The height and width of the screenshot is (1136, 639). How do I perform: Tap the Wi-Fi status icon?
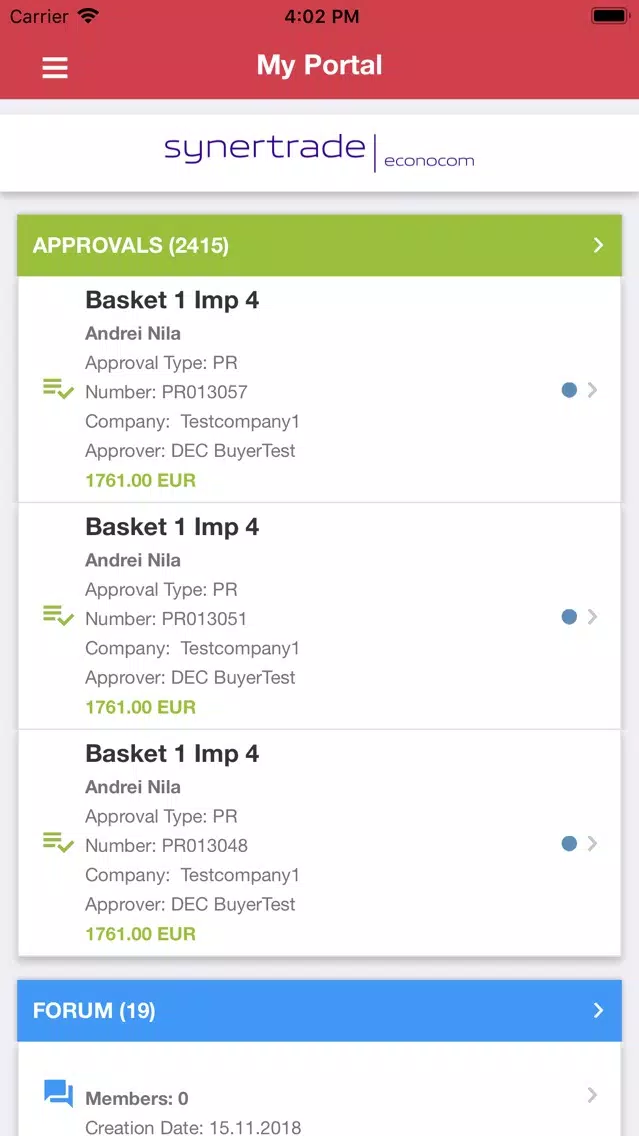click(x=88, y=17)
